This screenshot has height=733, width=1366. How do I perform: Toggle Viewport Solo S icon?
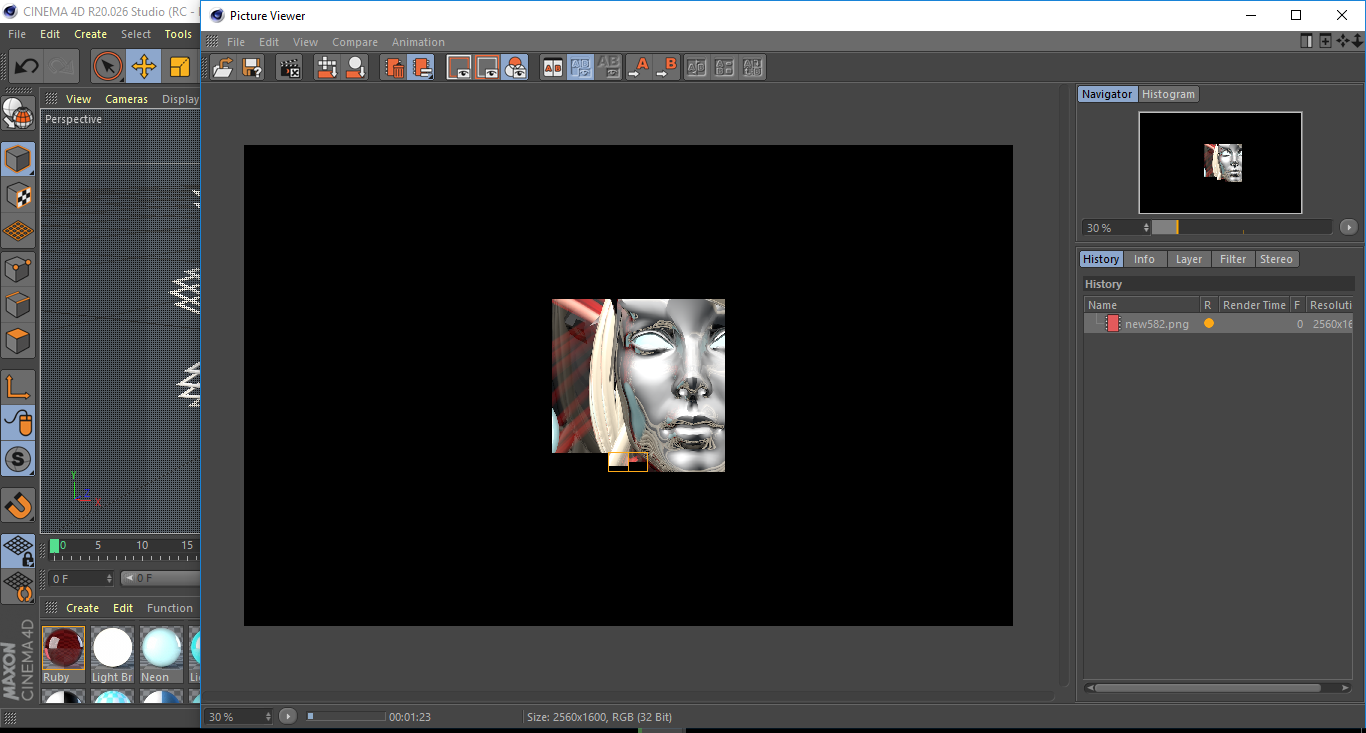click(x=18, y=460)
